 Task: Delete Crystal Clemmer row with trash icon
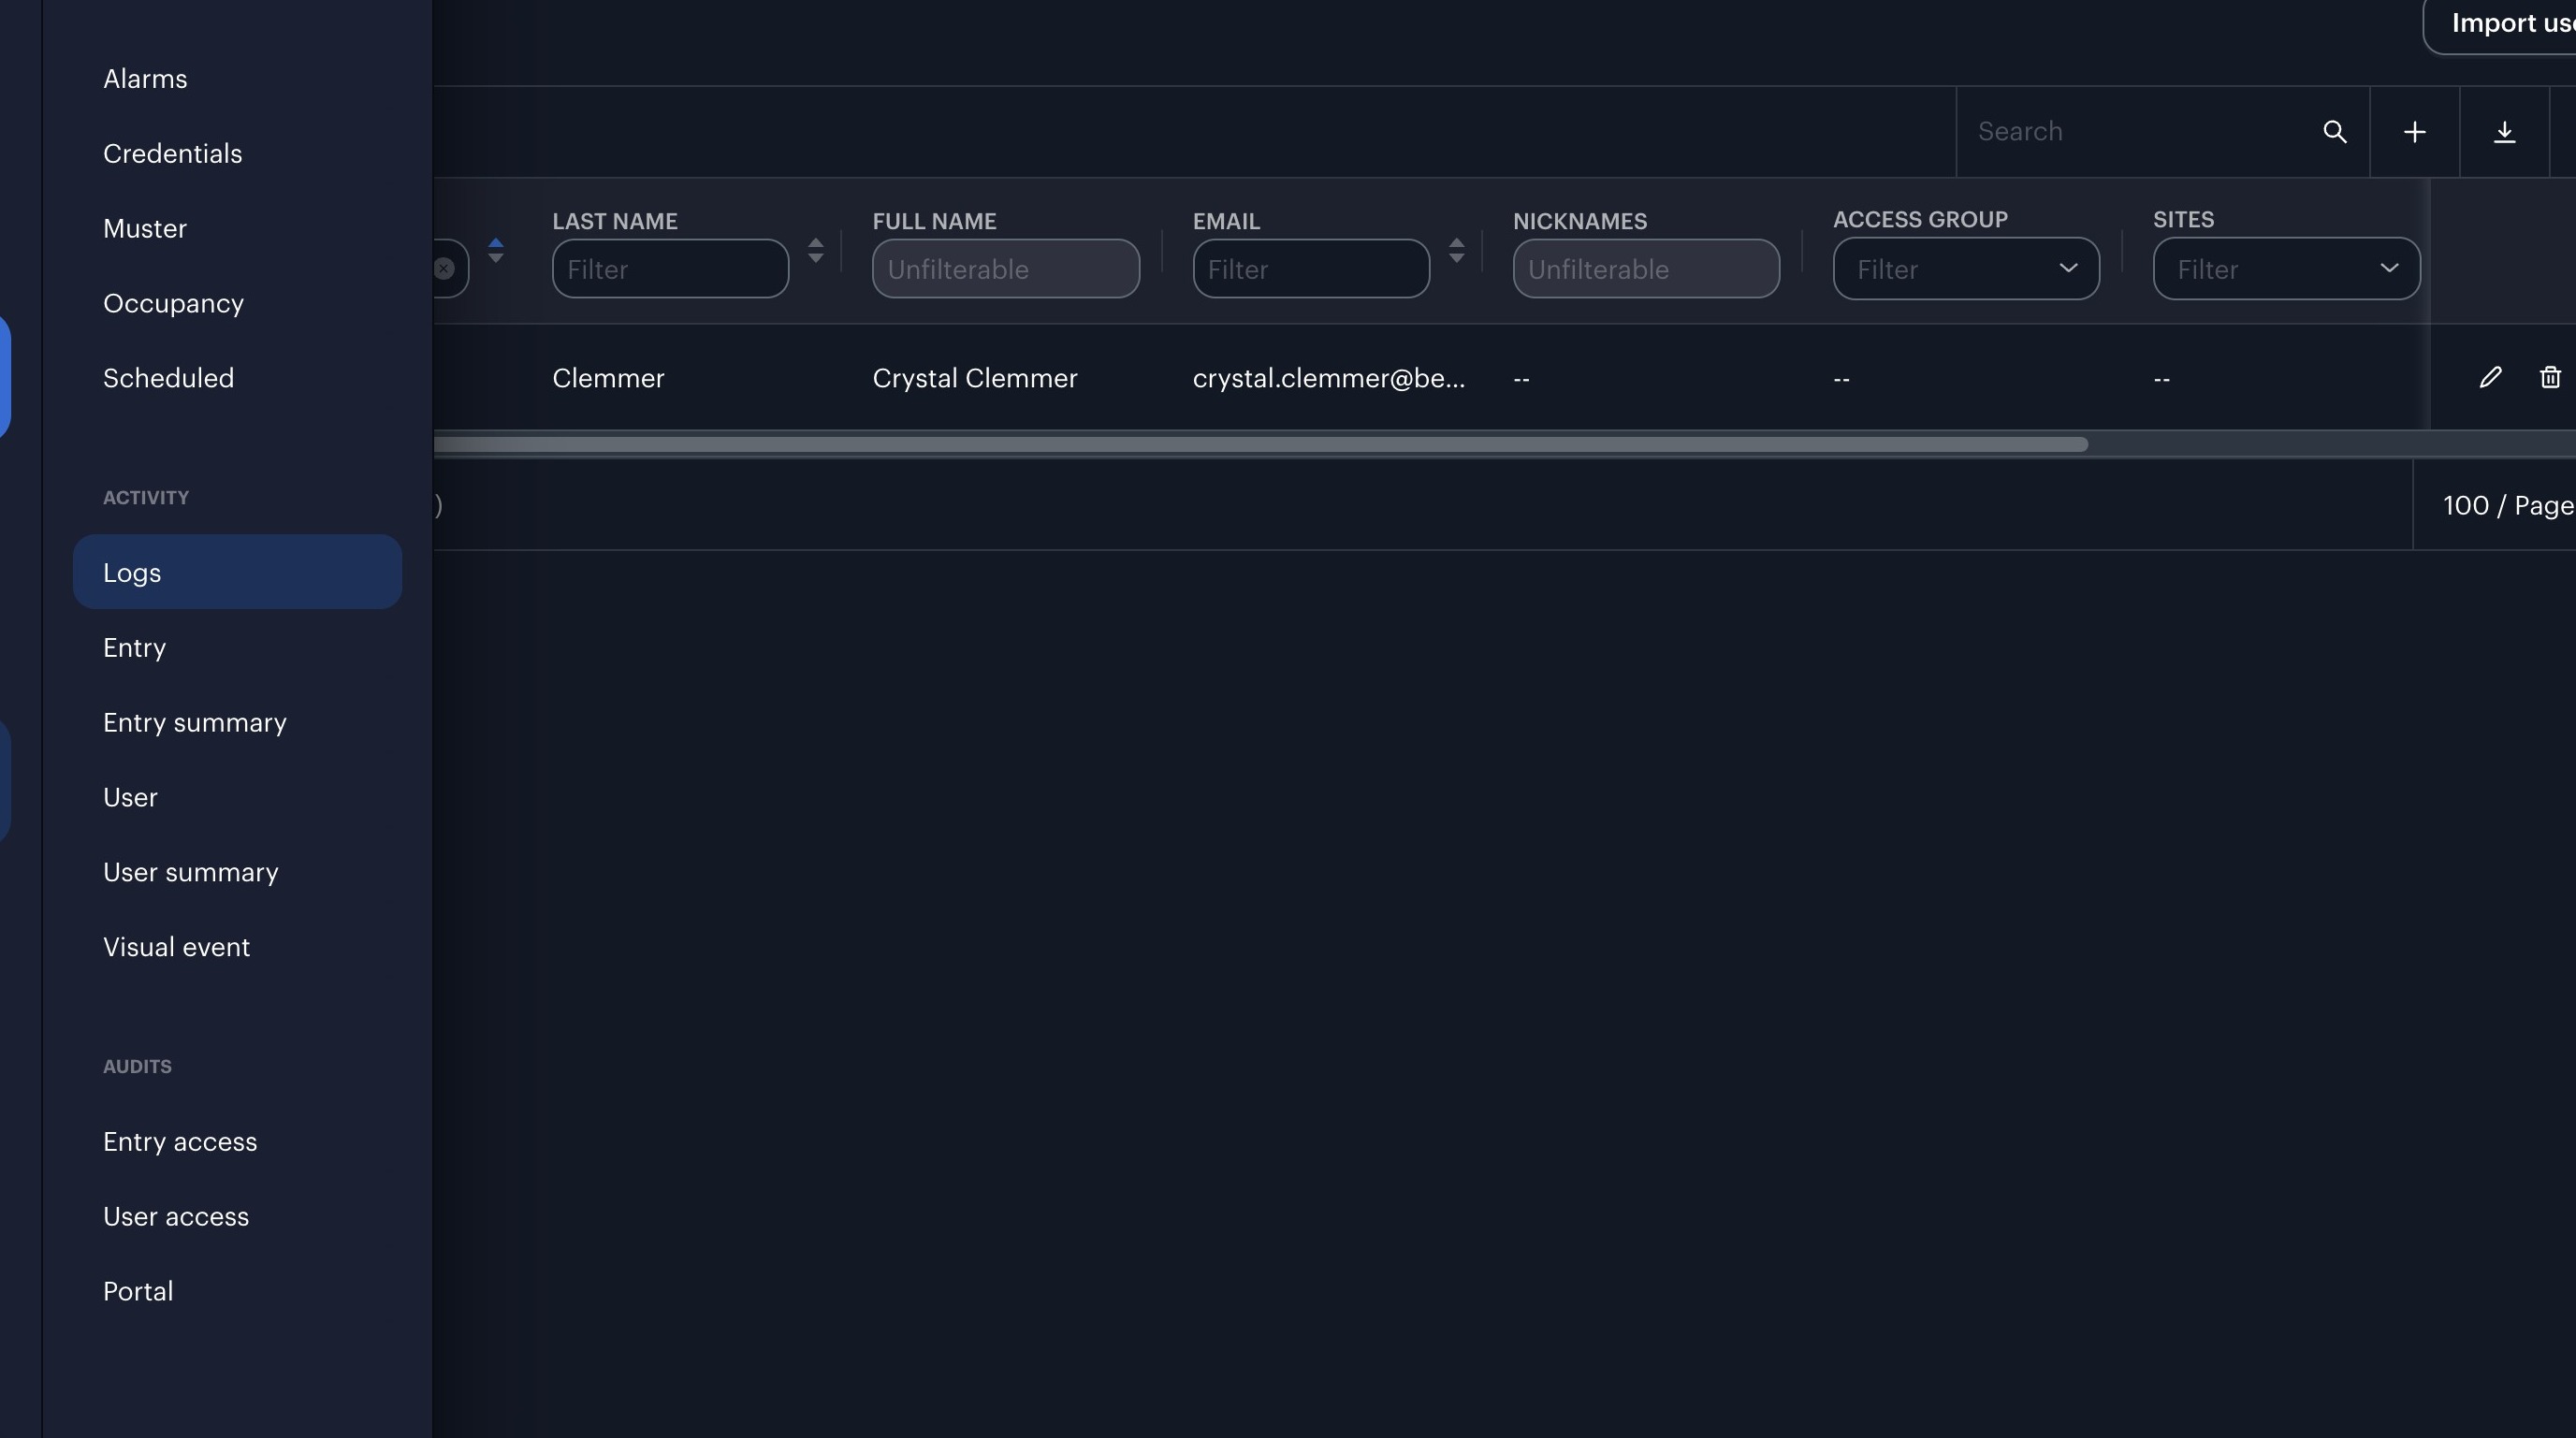(2550, 377)
